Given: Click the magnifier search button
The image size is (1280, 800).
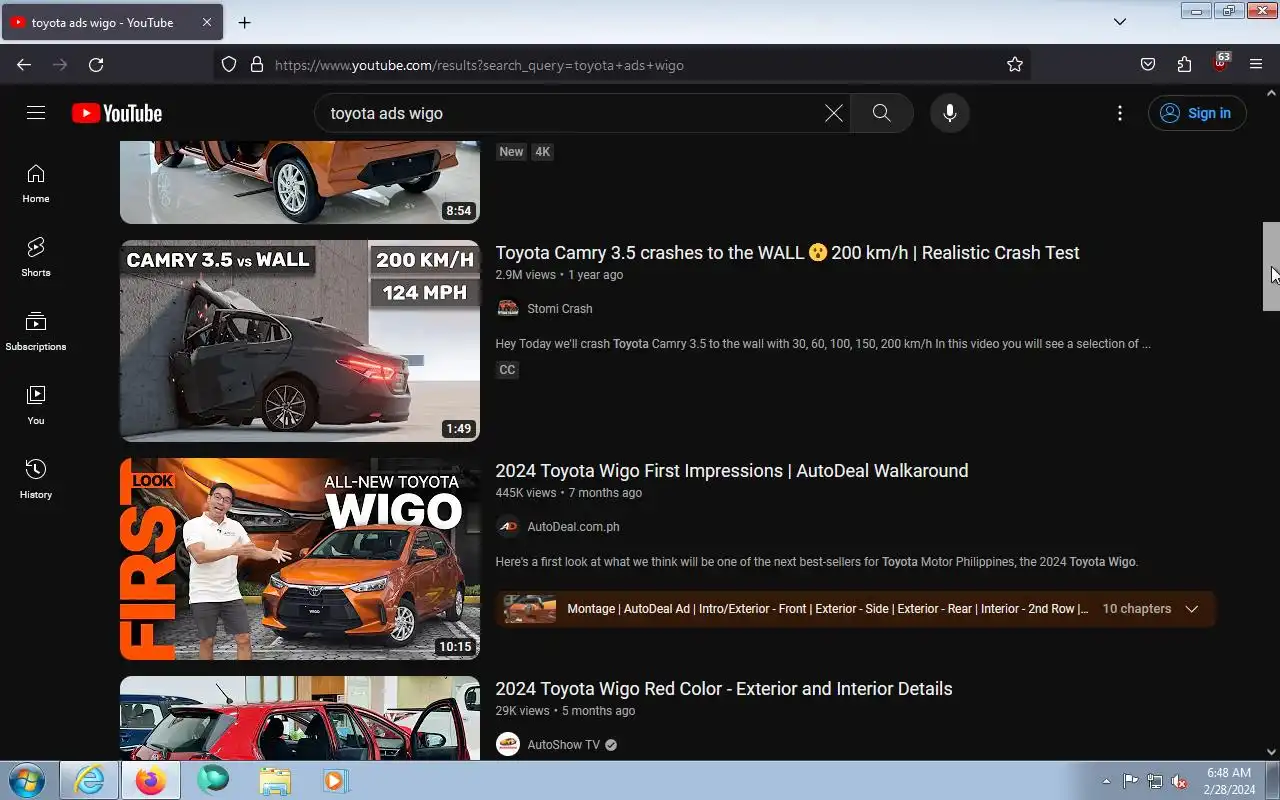Looking at the screenshot, I should (x=881, y=113).
